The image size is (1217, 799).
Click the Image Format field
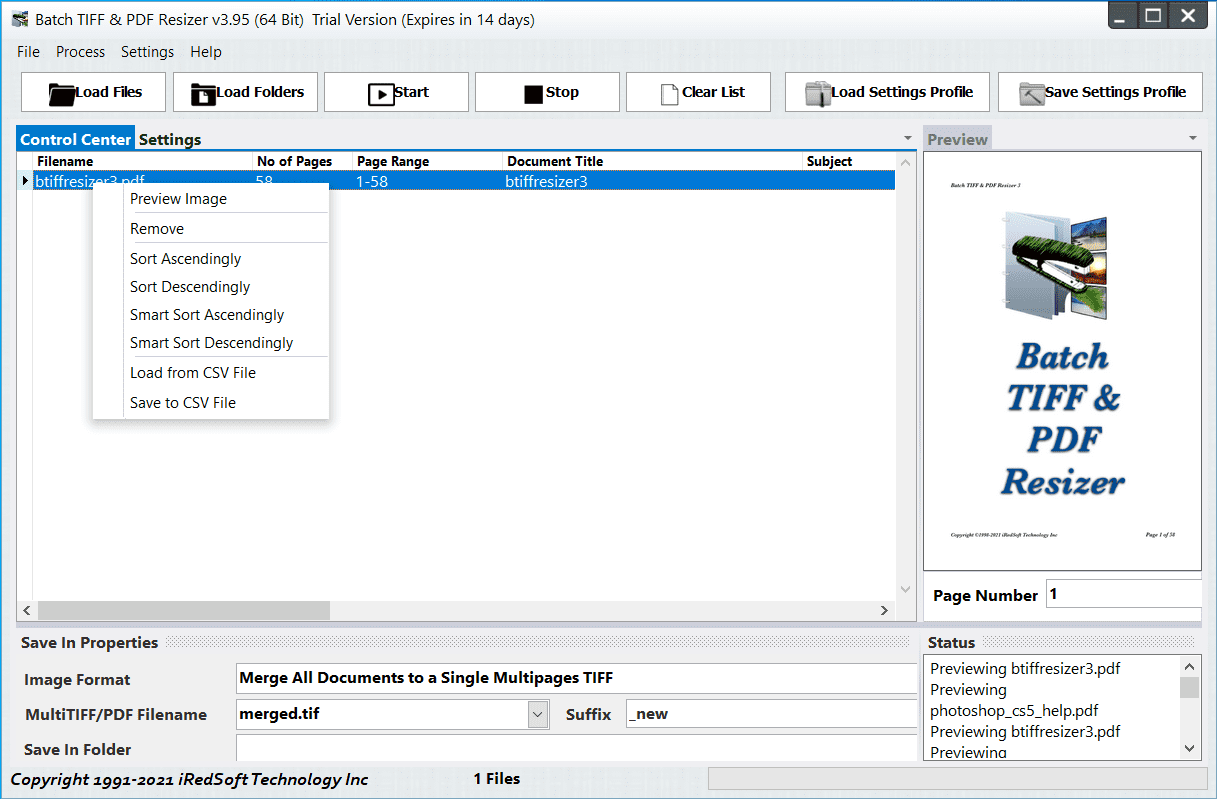(576, 678)
